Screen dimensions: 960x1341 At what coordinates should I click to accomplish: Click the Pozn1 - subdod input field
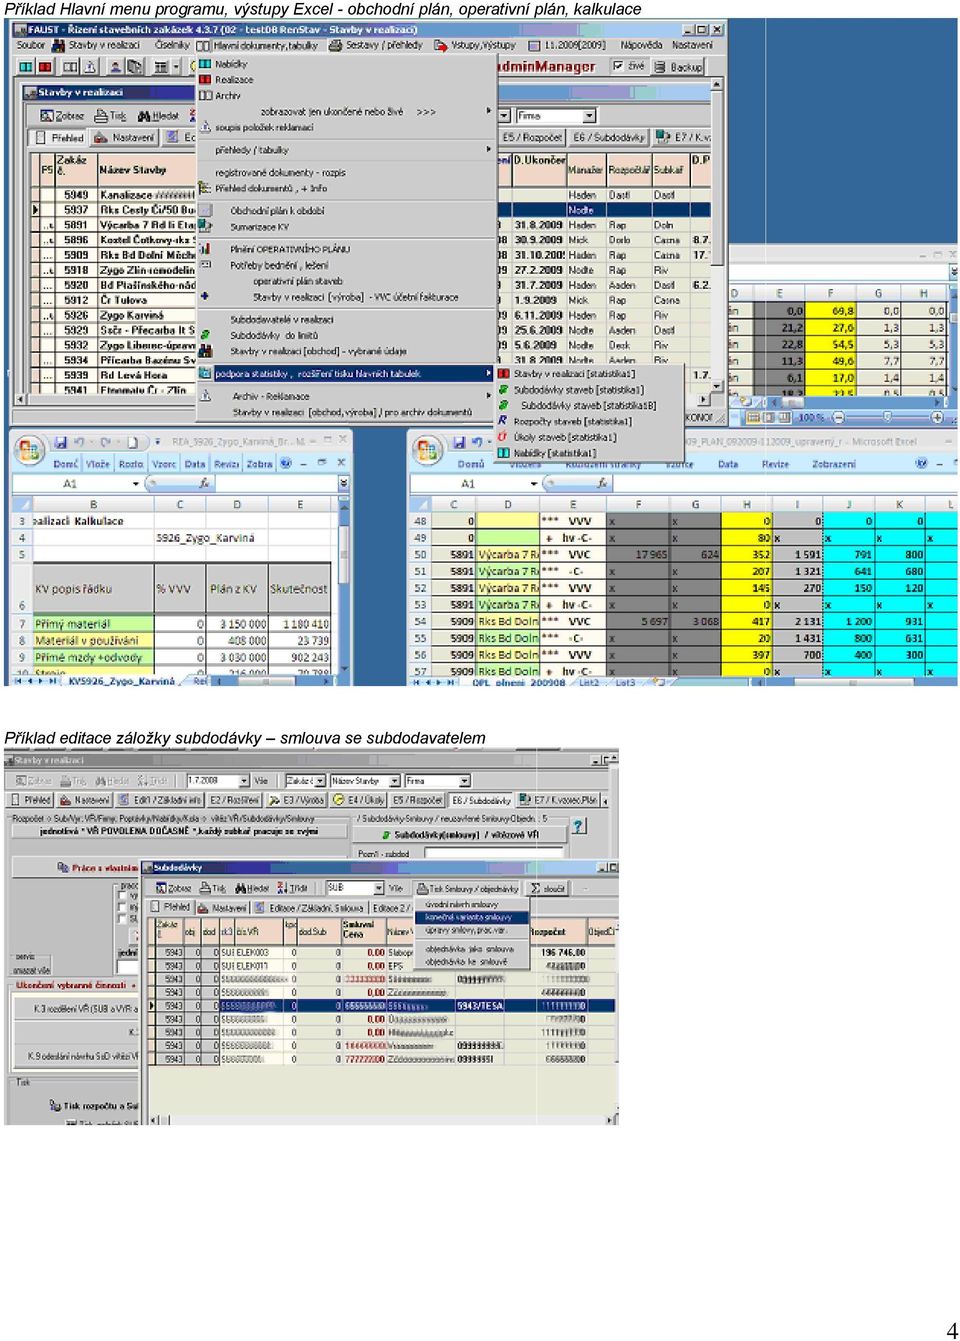point(492,854)
